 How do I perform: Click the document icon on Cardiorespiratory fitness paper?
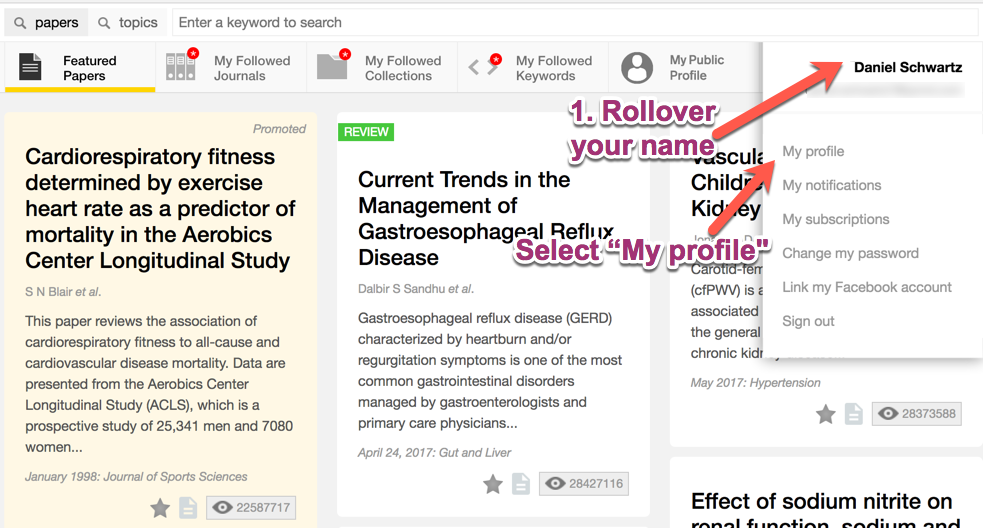point(188,508)
